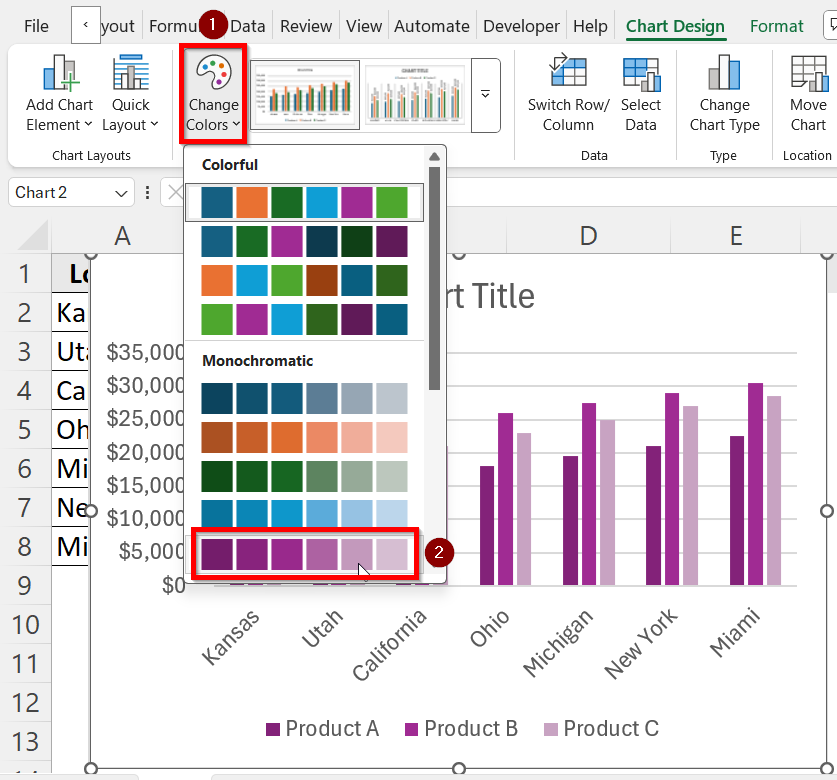Viewport: 837px width, 780px height.
Task: Select the second chart style thumbnail
Action: (x=414, y=95)
